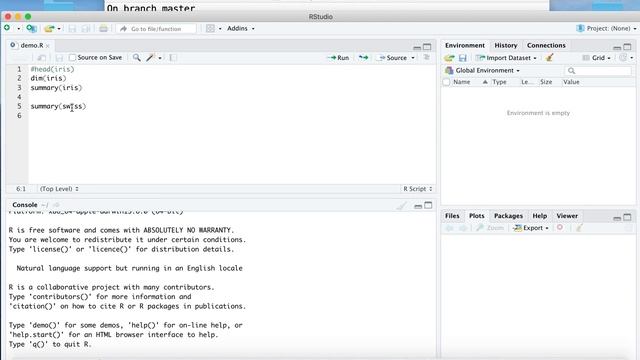Image resolution: width=640 pixels, height=360 pixels.
Task: Switch to the Packages tab
Action: 508,216
